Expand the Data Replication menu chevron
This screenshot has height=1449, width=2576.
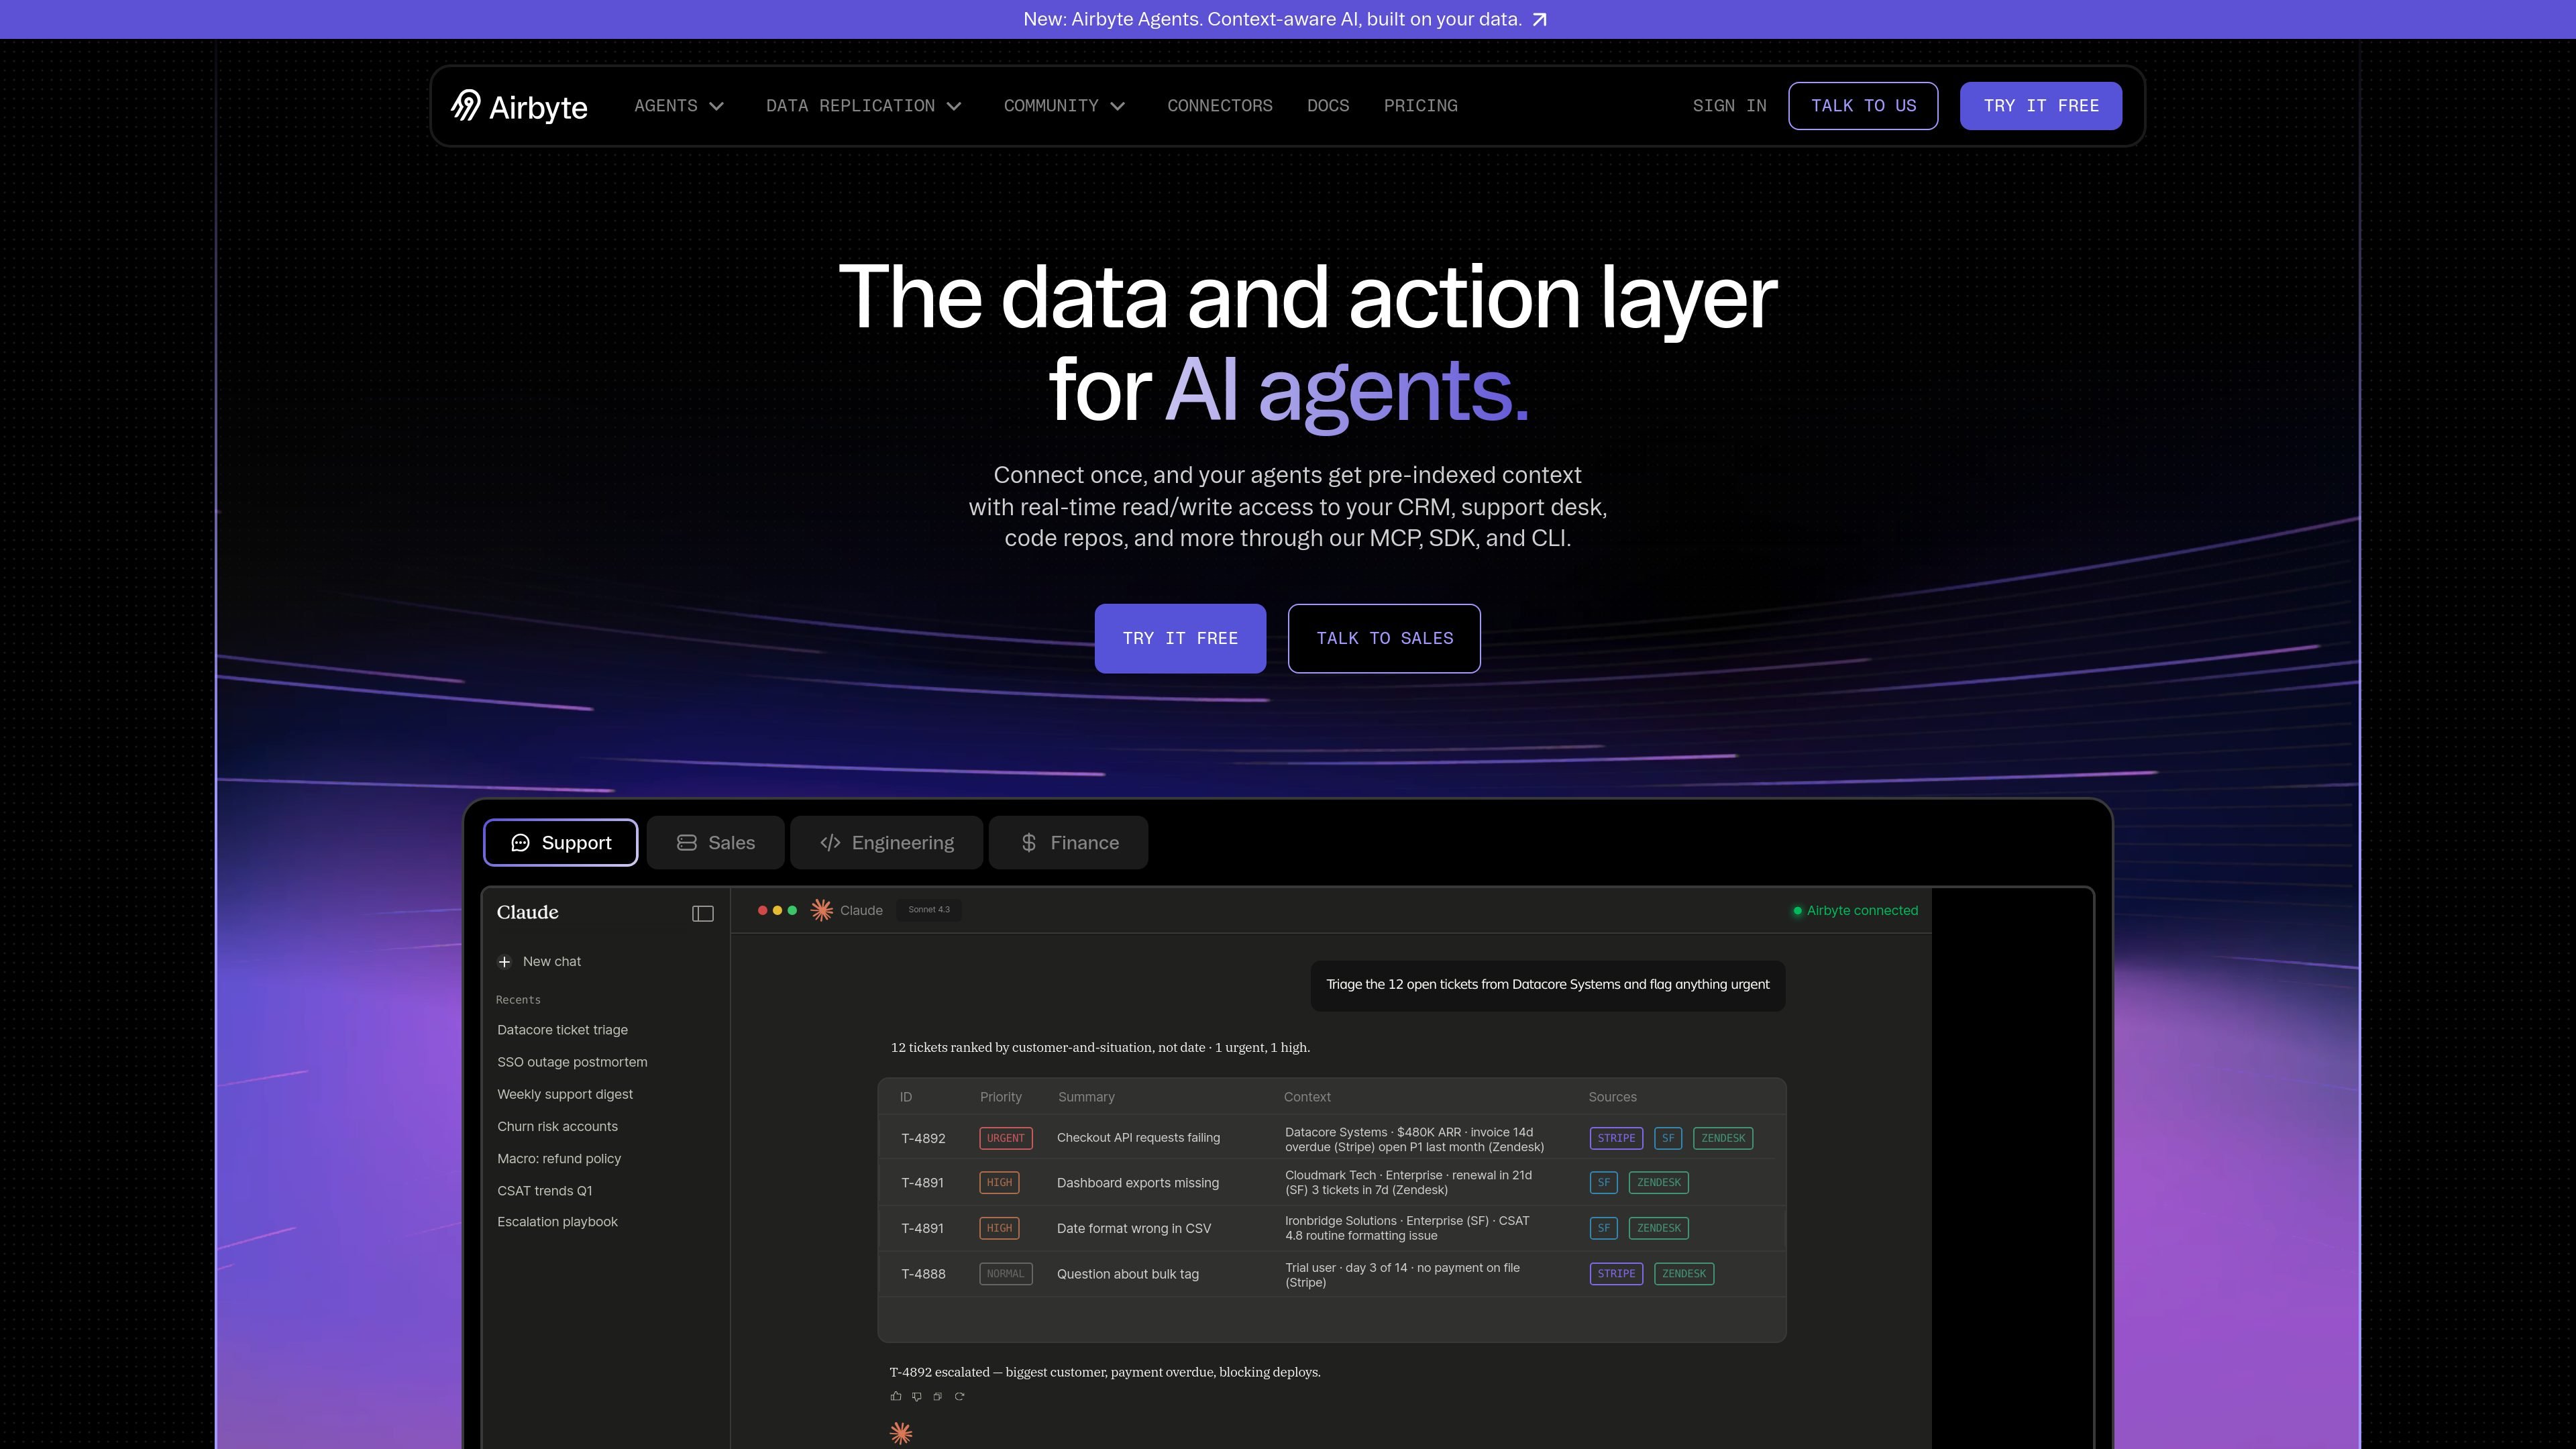pos(954,106)
